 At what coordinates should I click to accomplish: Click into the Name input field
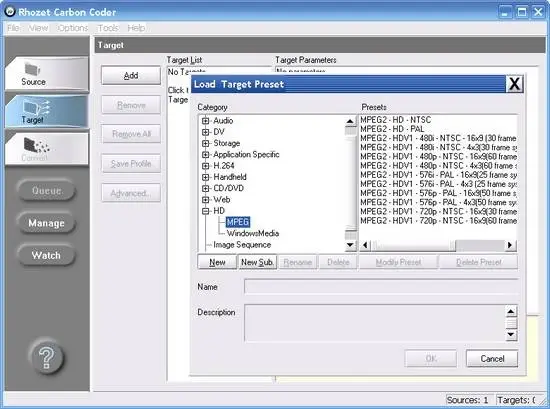pos(381,287)
